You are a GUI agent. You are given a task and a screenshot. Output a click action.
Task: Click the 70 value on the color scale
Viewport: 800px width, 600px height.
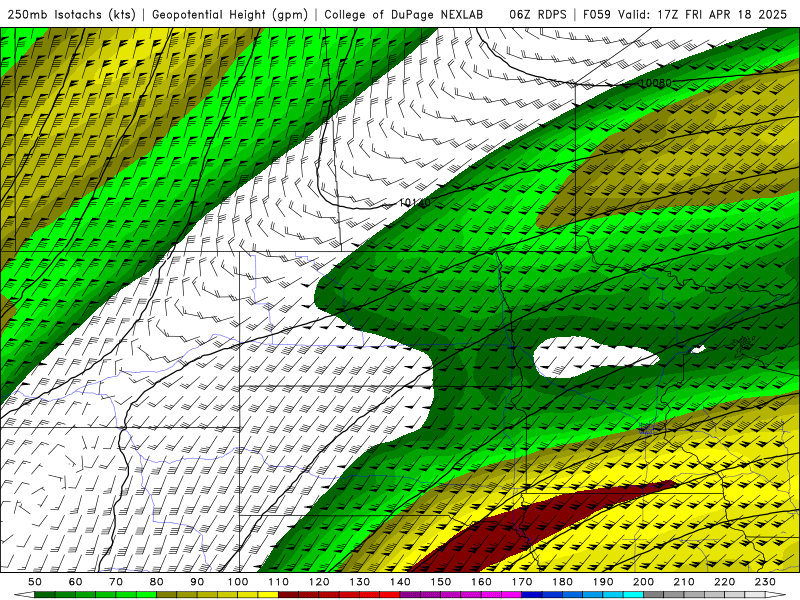pyautogui.click(x=116, y=582)
